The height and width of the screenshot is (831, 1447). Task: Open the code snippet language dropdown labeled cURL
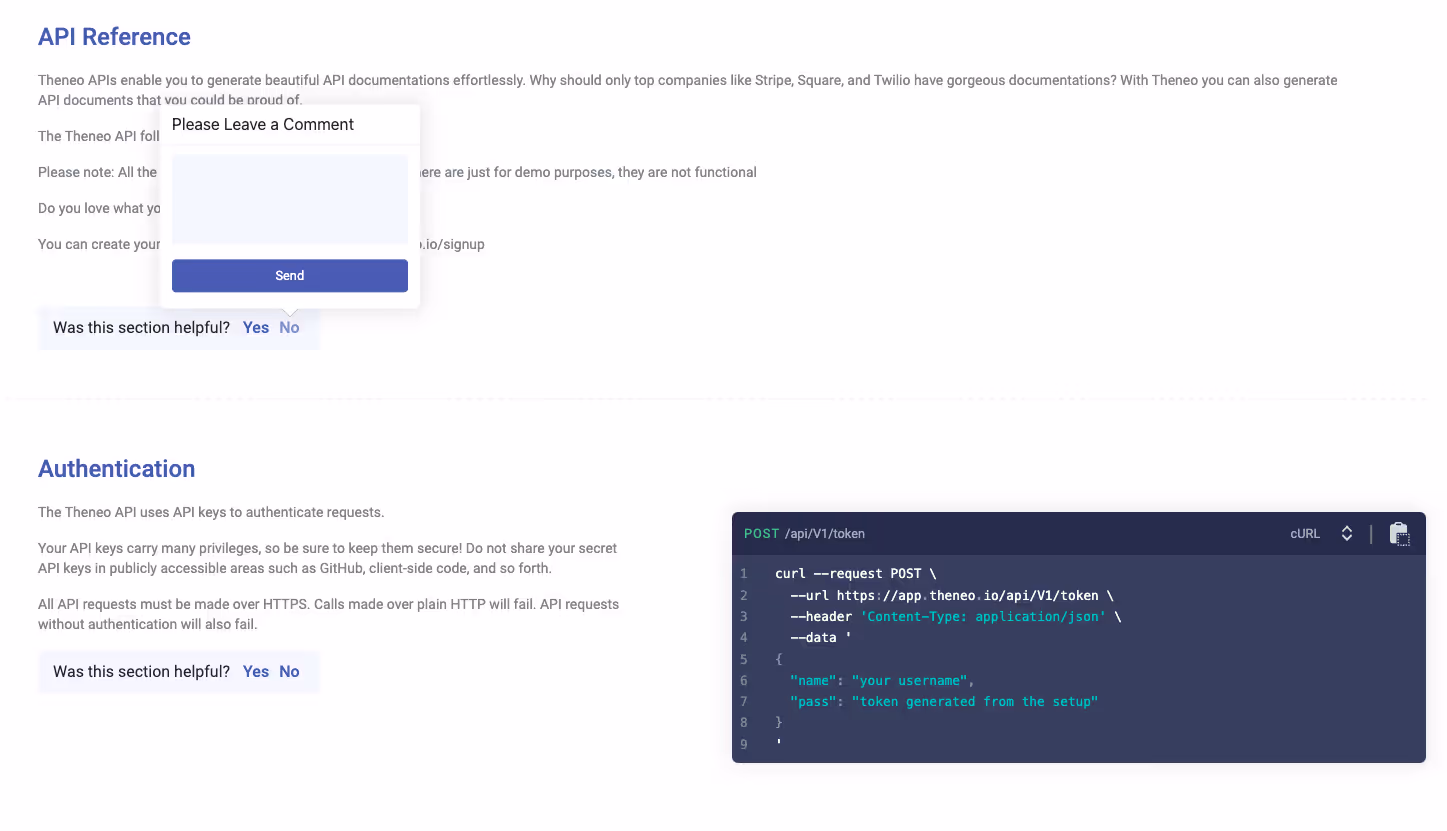(1306, 533)
